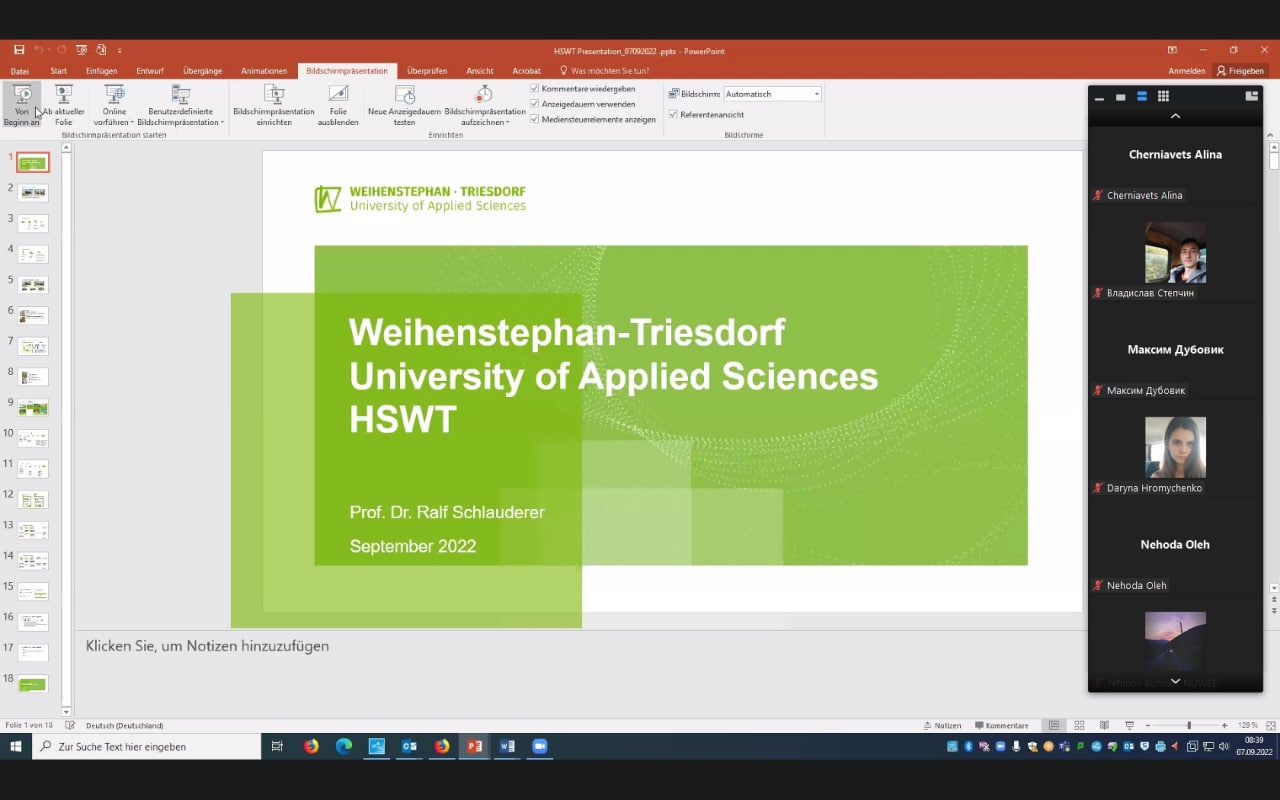Click the 129 % zoom level
This screenshot has width=1280, height=800.
click(1248, 725)
